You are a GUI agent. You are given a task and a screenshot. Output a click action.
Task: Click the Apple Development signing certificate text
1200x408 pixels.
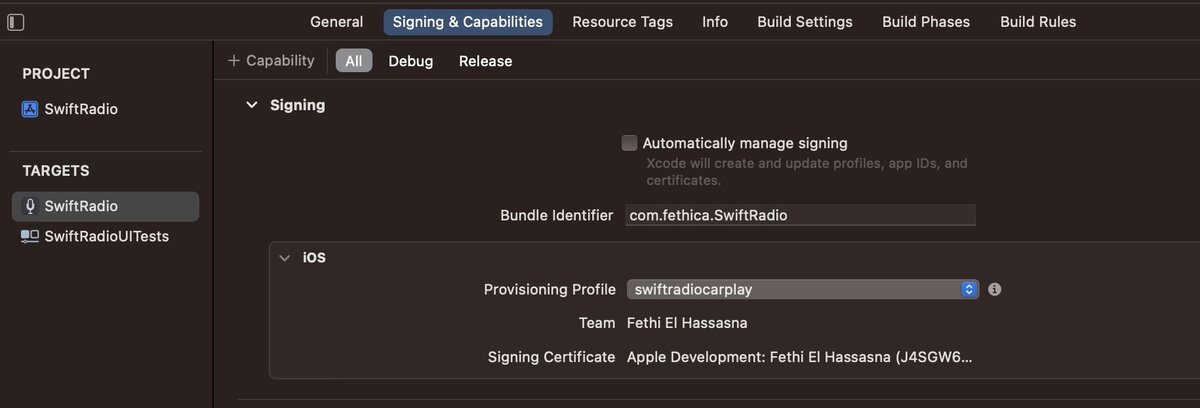pos(799,357)
